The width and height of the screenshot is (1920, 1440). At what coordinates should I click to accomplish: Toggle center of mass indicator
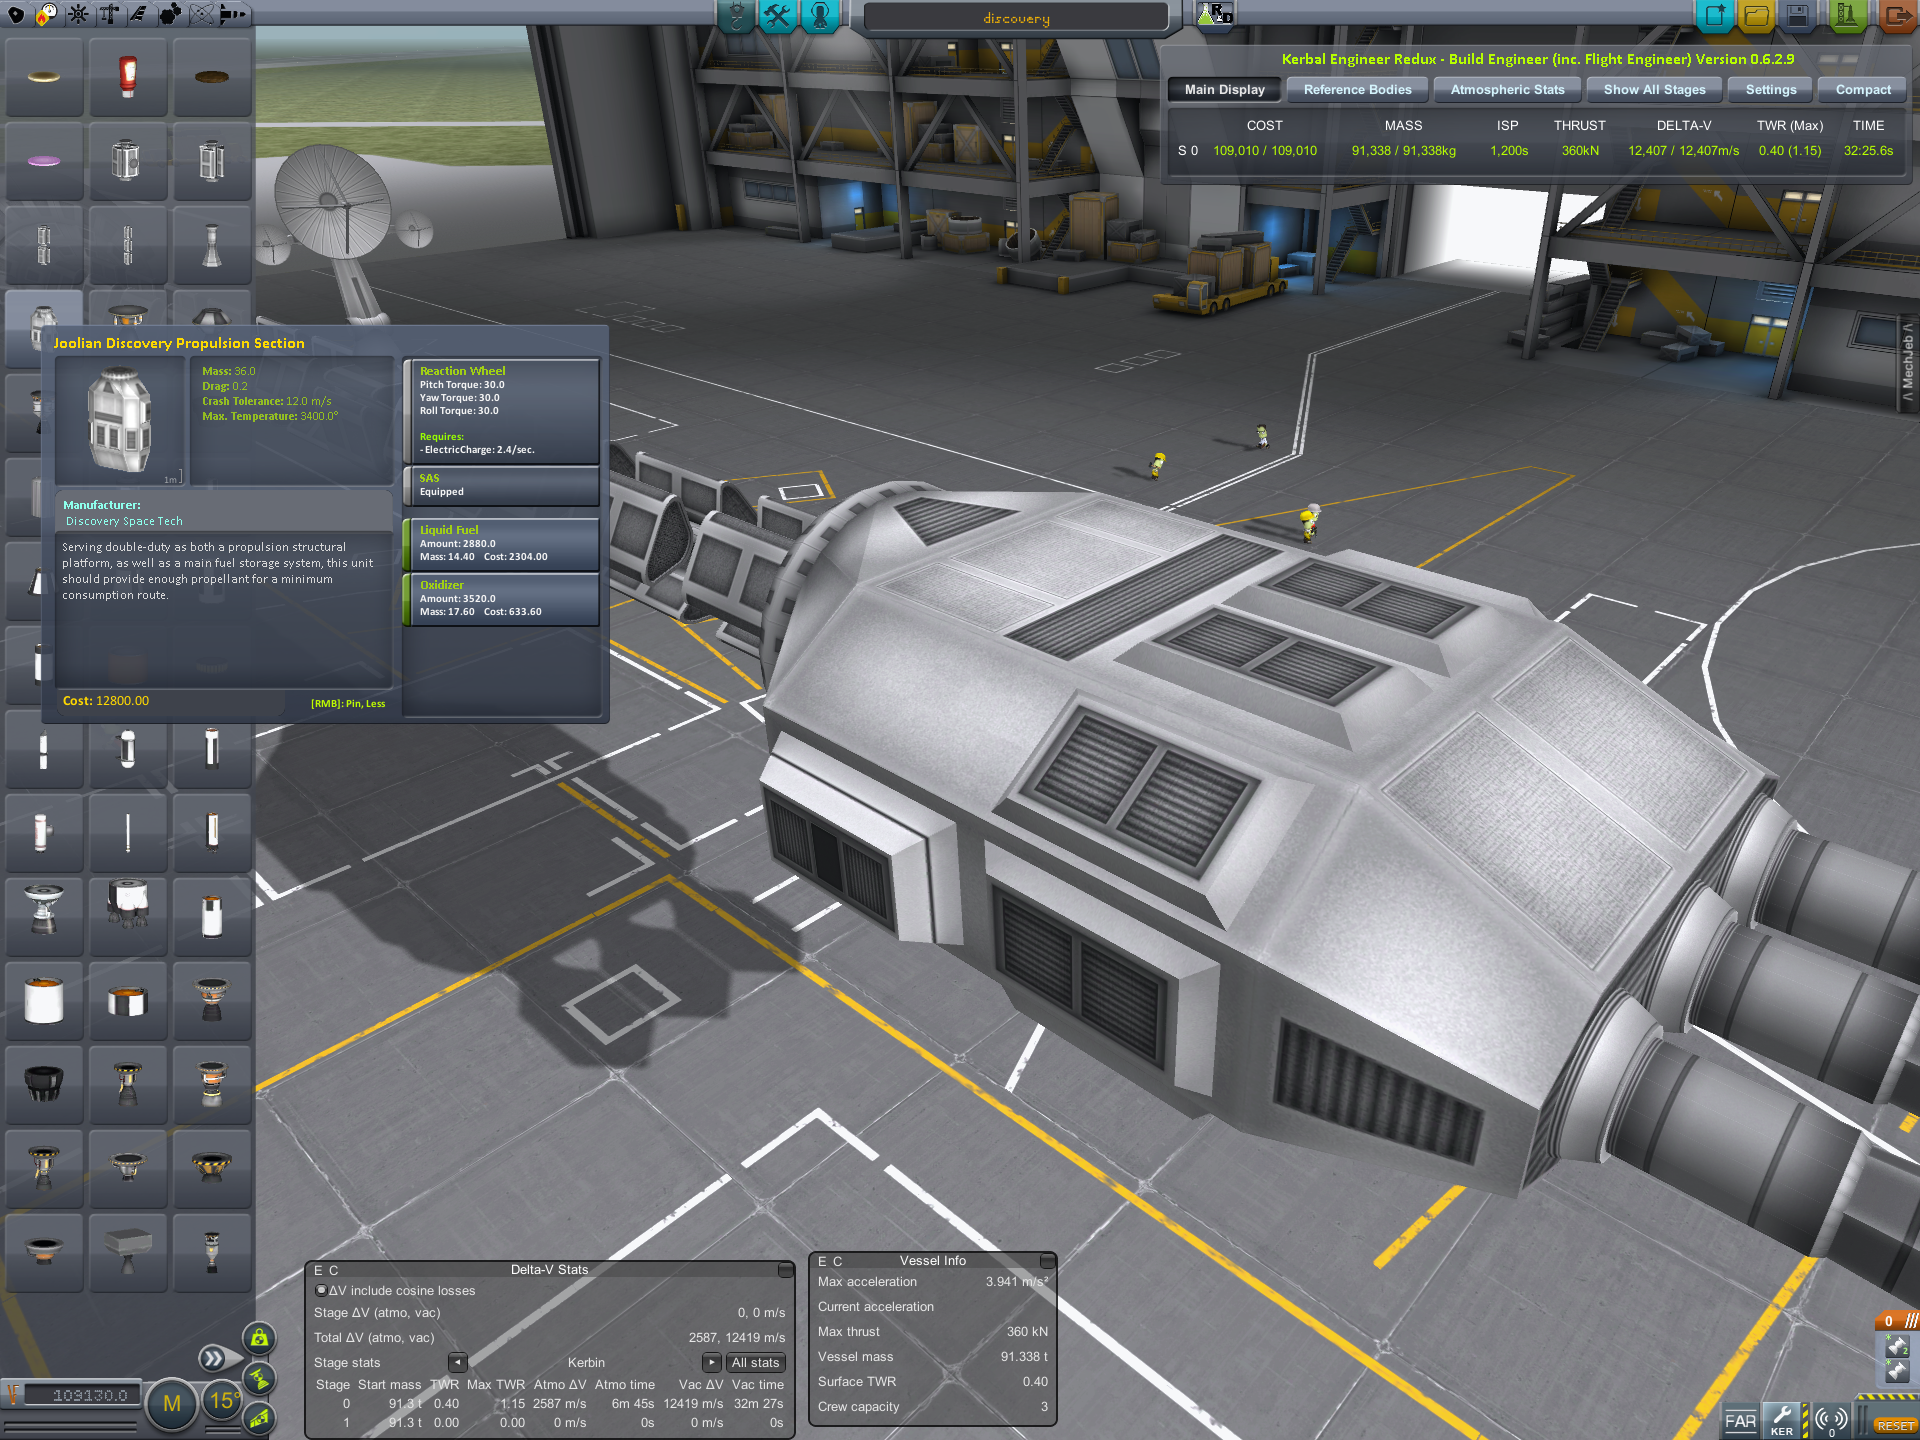[x=259, y=1338]
